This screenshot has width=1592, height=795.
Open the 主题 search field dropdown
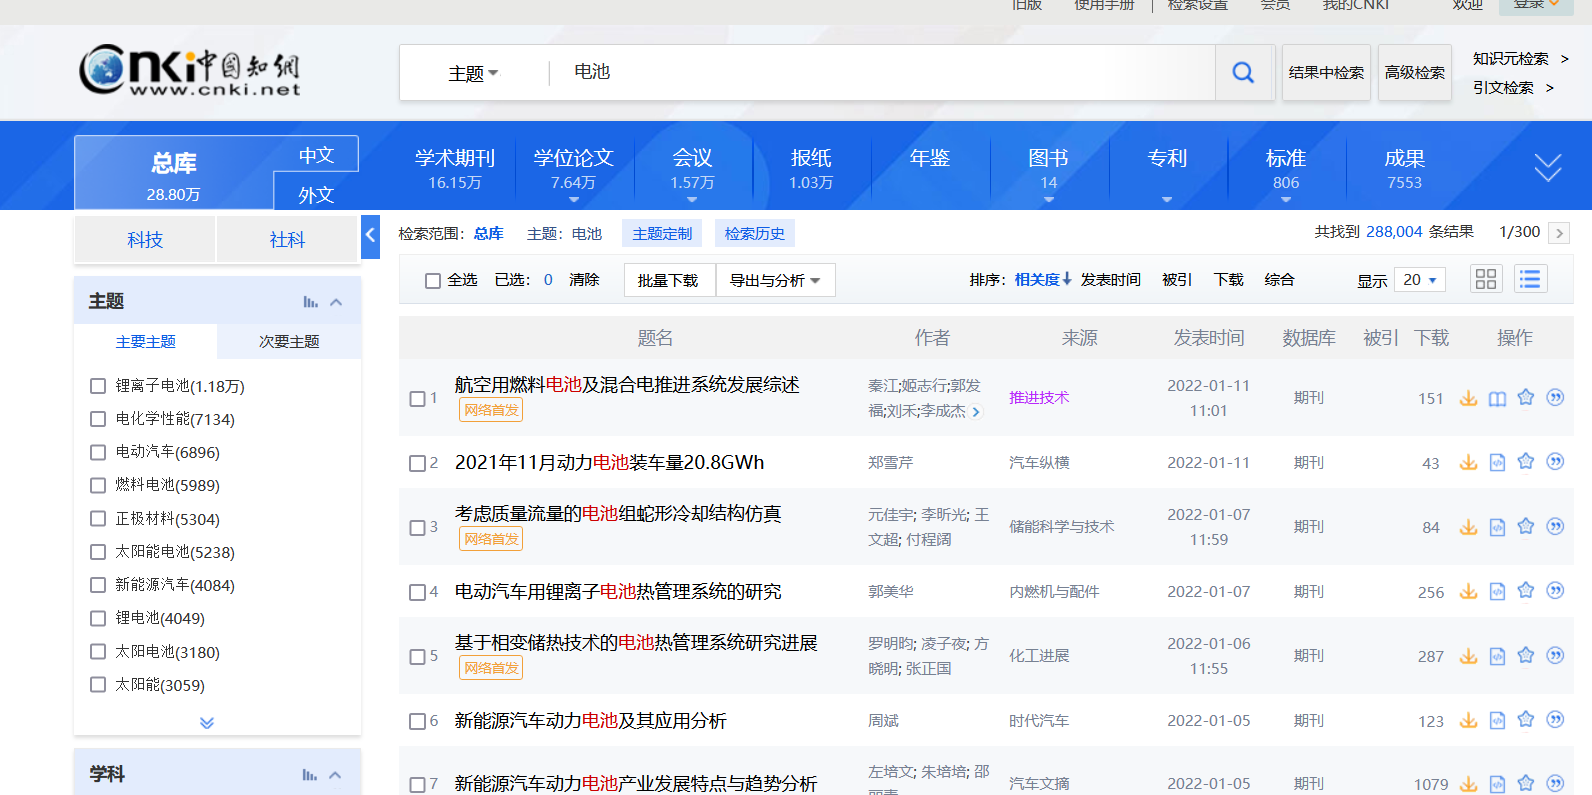pyautogui.click(x=473, y=73)
